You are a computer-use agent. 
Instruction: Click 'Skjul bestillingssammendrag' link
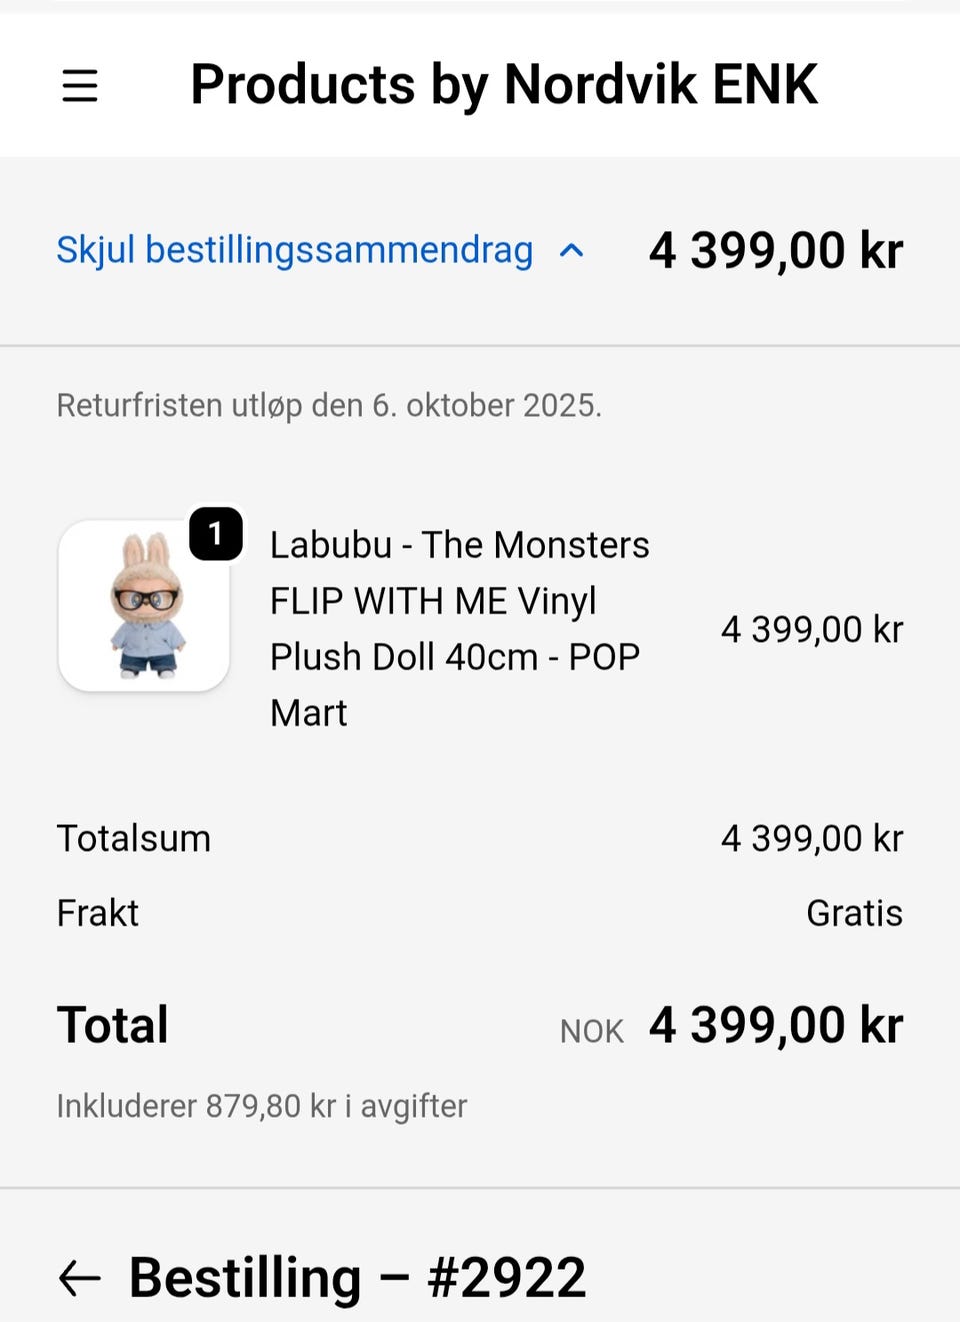294,250
